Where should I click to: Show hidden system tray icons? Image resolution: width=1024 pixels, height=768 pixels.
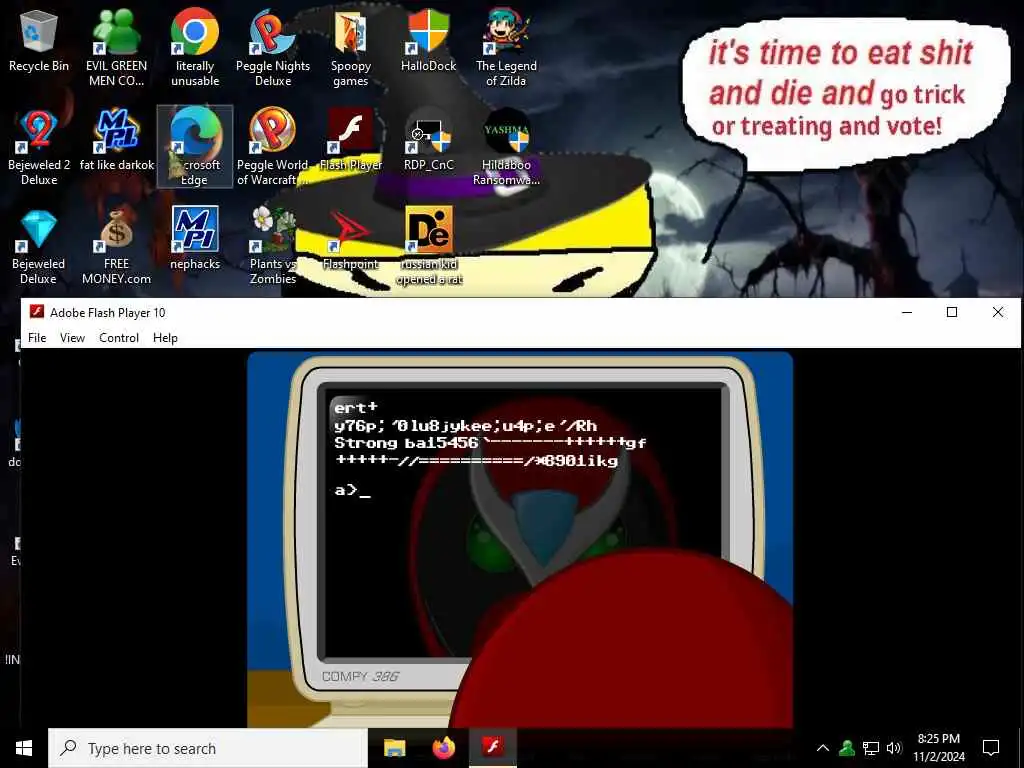pos(823,748)
